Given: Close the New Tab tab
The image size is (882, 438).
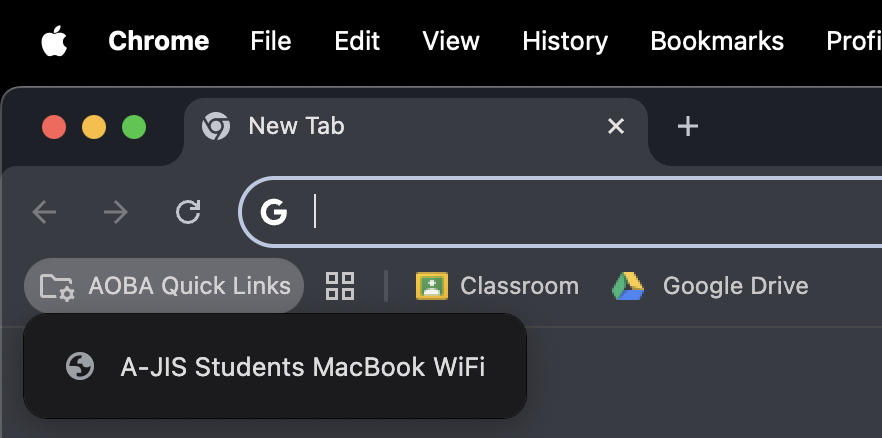Looking at the screenshot, I should [x=616, y=126].
